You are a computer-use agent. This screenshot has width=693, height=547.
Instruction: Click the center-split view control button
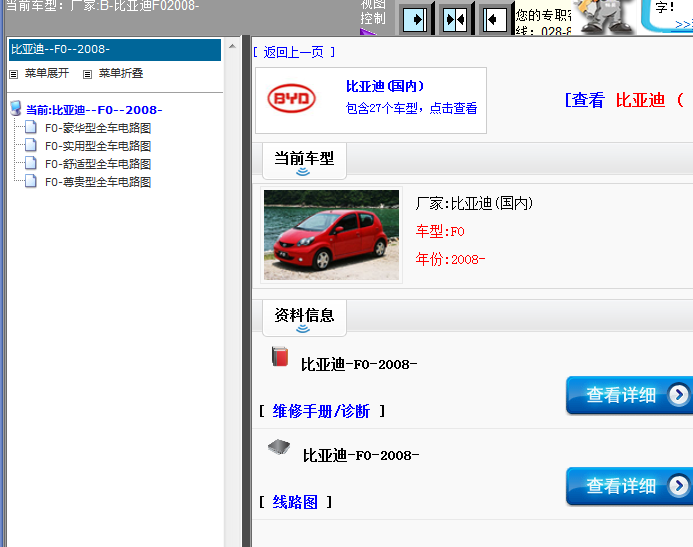point(455,20)
